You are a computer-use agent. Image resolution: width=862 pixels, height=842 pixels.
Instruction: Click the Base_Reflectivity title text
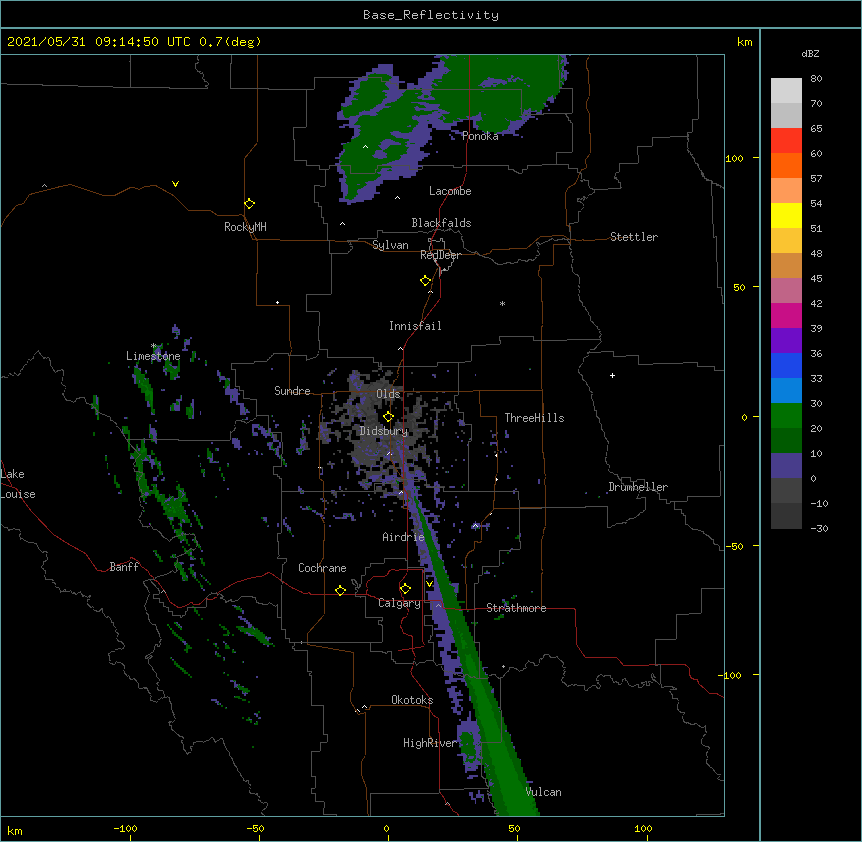431,15
